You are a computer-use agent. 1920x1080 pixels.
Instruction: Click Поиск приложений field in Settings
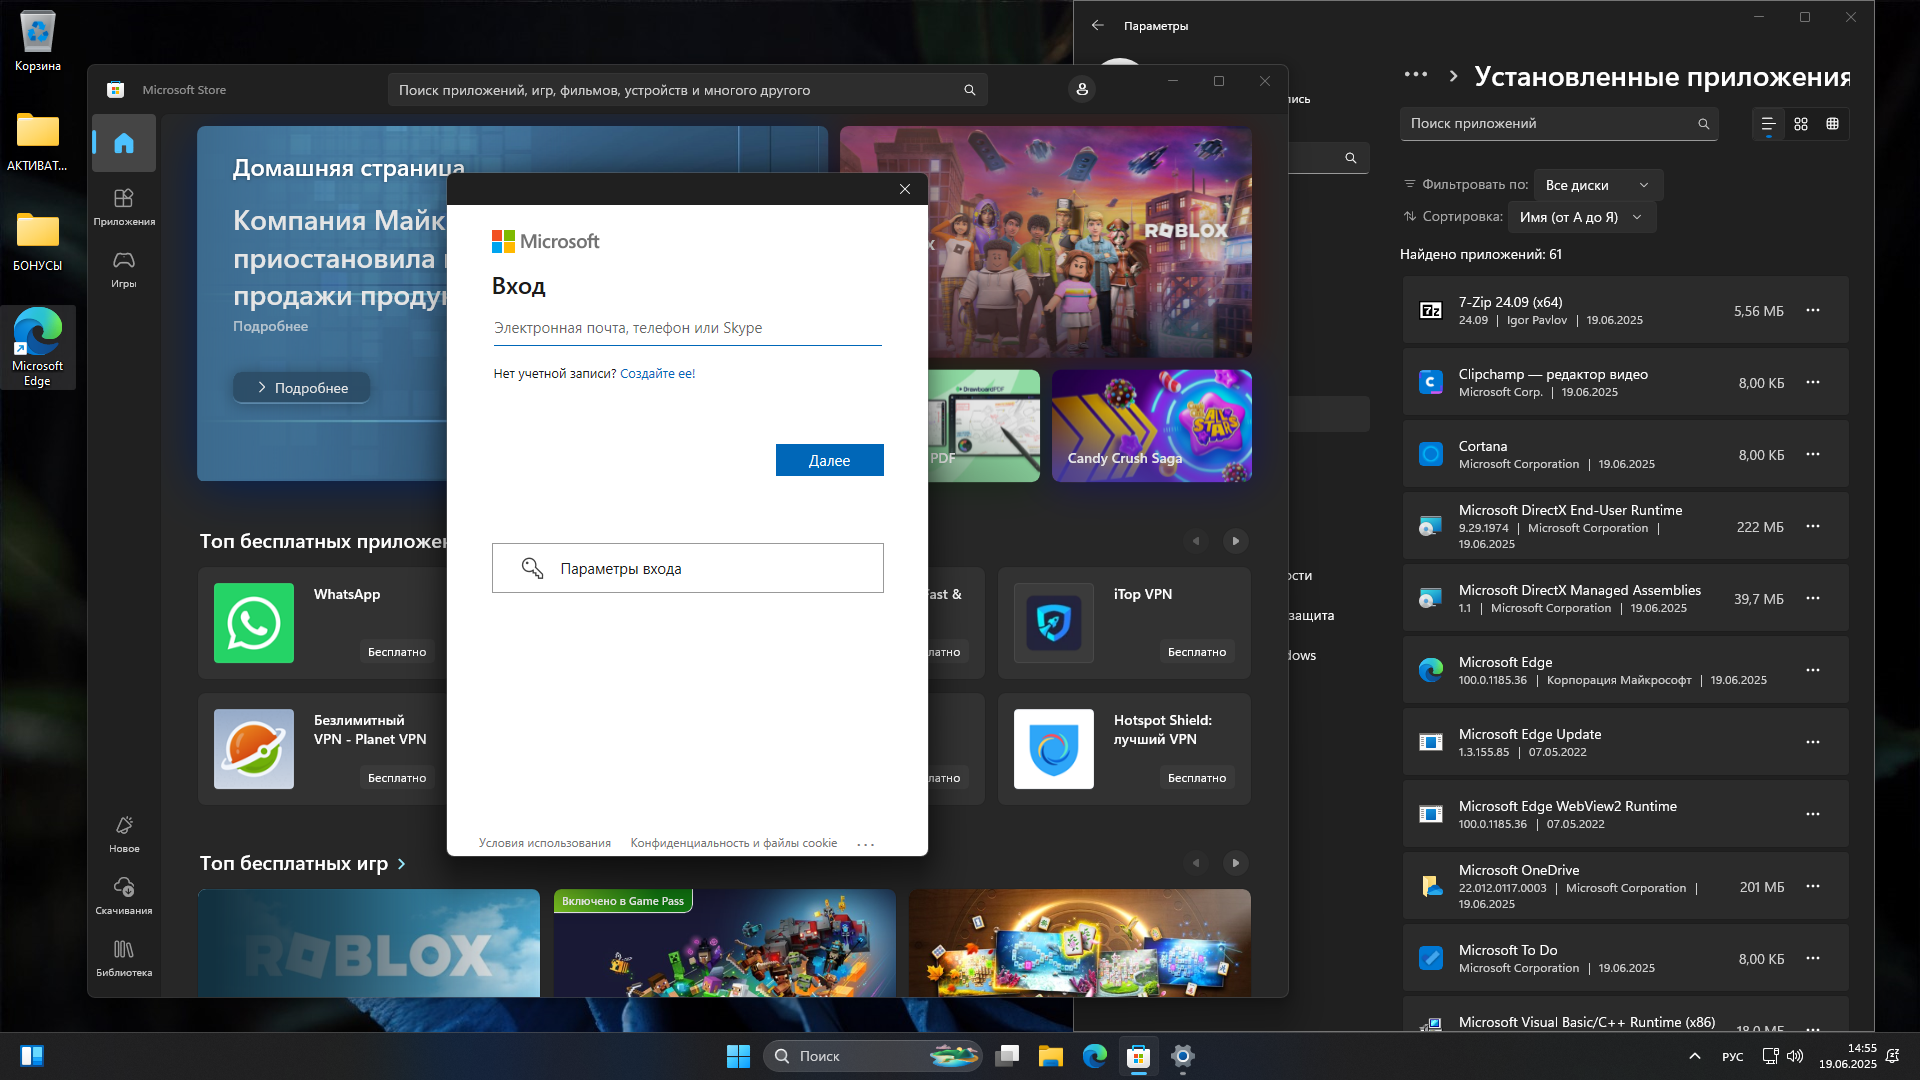[x=1559, y=124]
